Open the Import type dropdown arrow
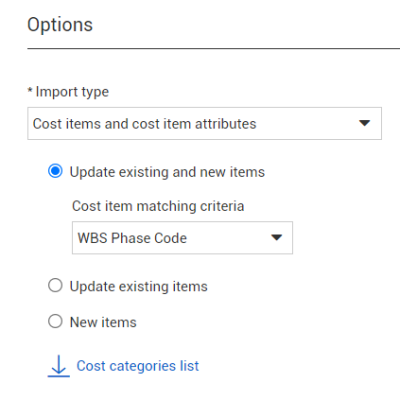Viewport: 400px width, 400px height. pos(364,123)
